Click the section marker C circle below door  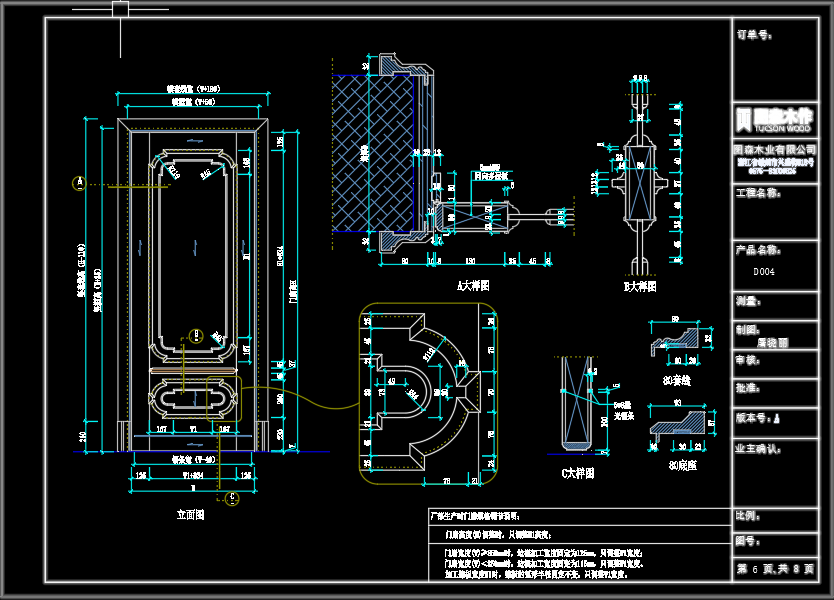[233, 496]
